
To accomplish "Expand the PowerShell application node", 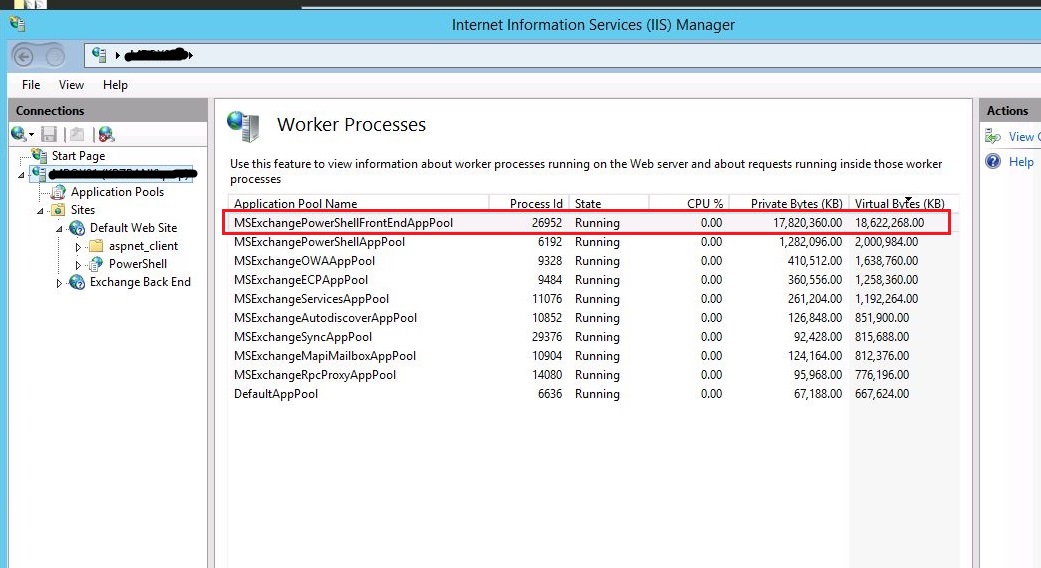I will (x=78, y=265).
